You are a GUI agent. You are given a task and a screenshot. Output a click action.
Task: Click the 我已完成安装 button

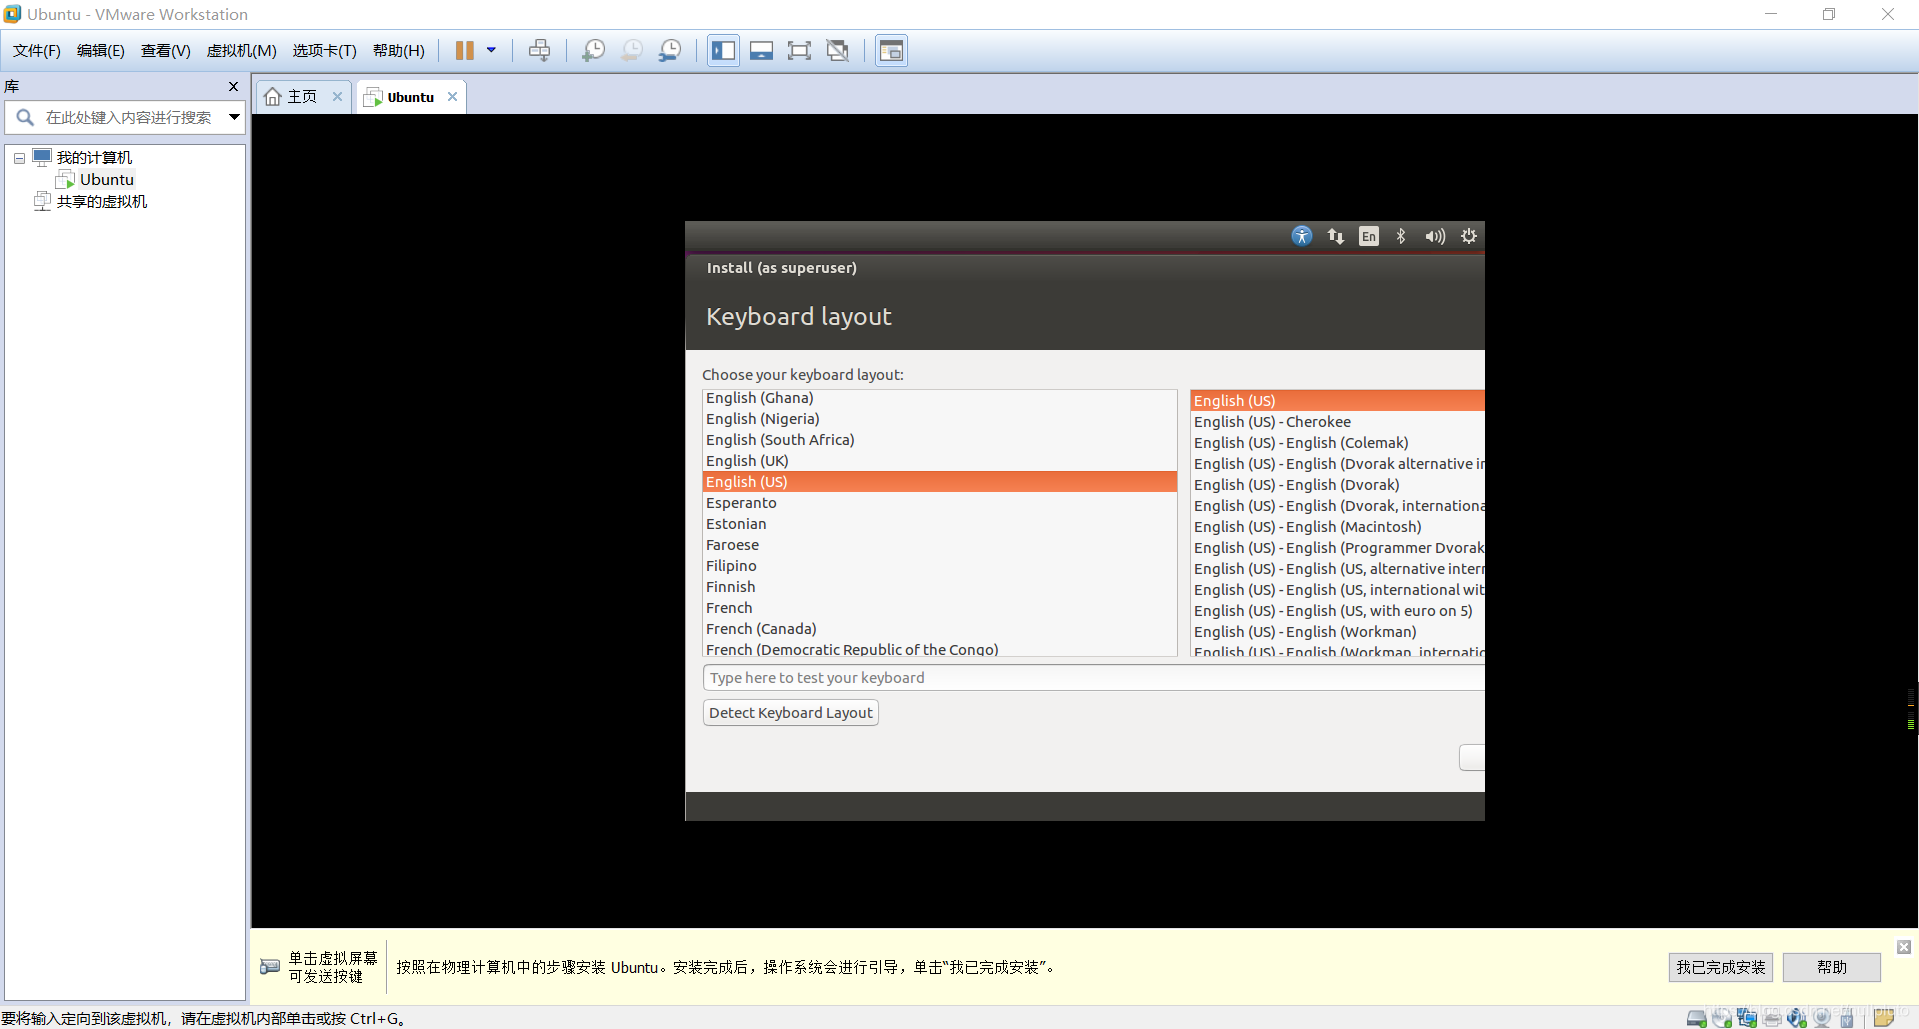(x=1721, y=967)
